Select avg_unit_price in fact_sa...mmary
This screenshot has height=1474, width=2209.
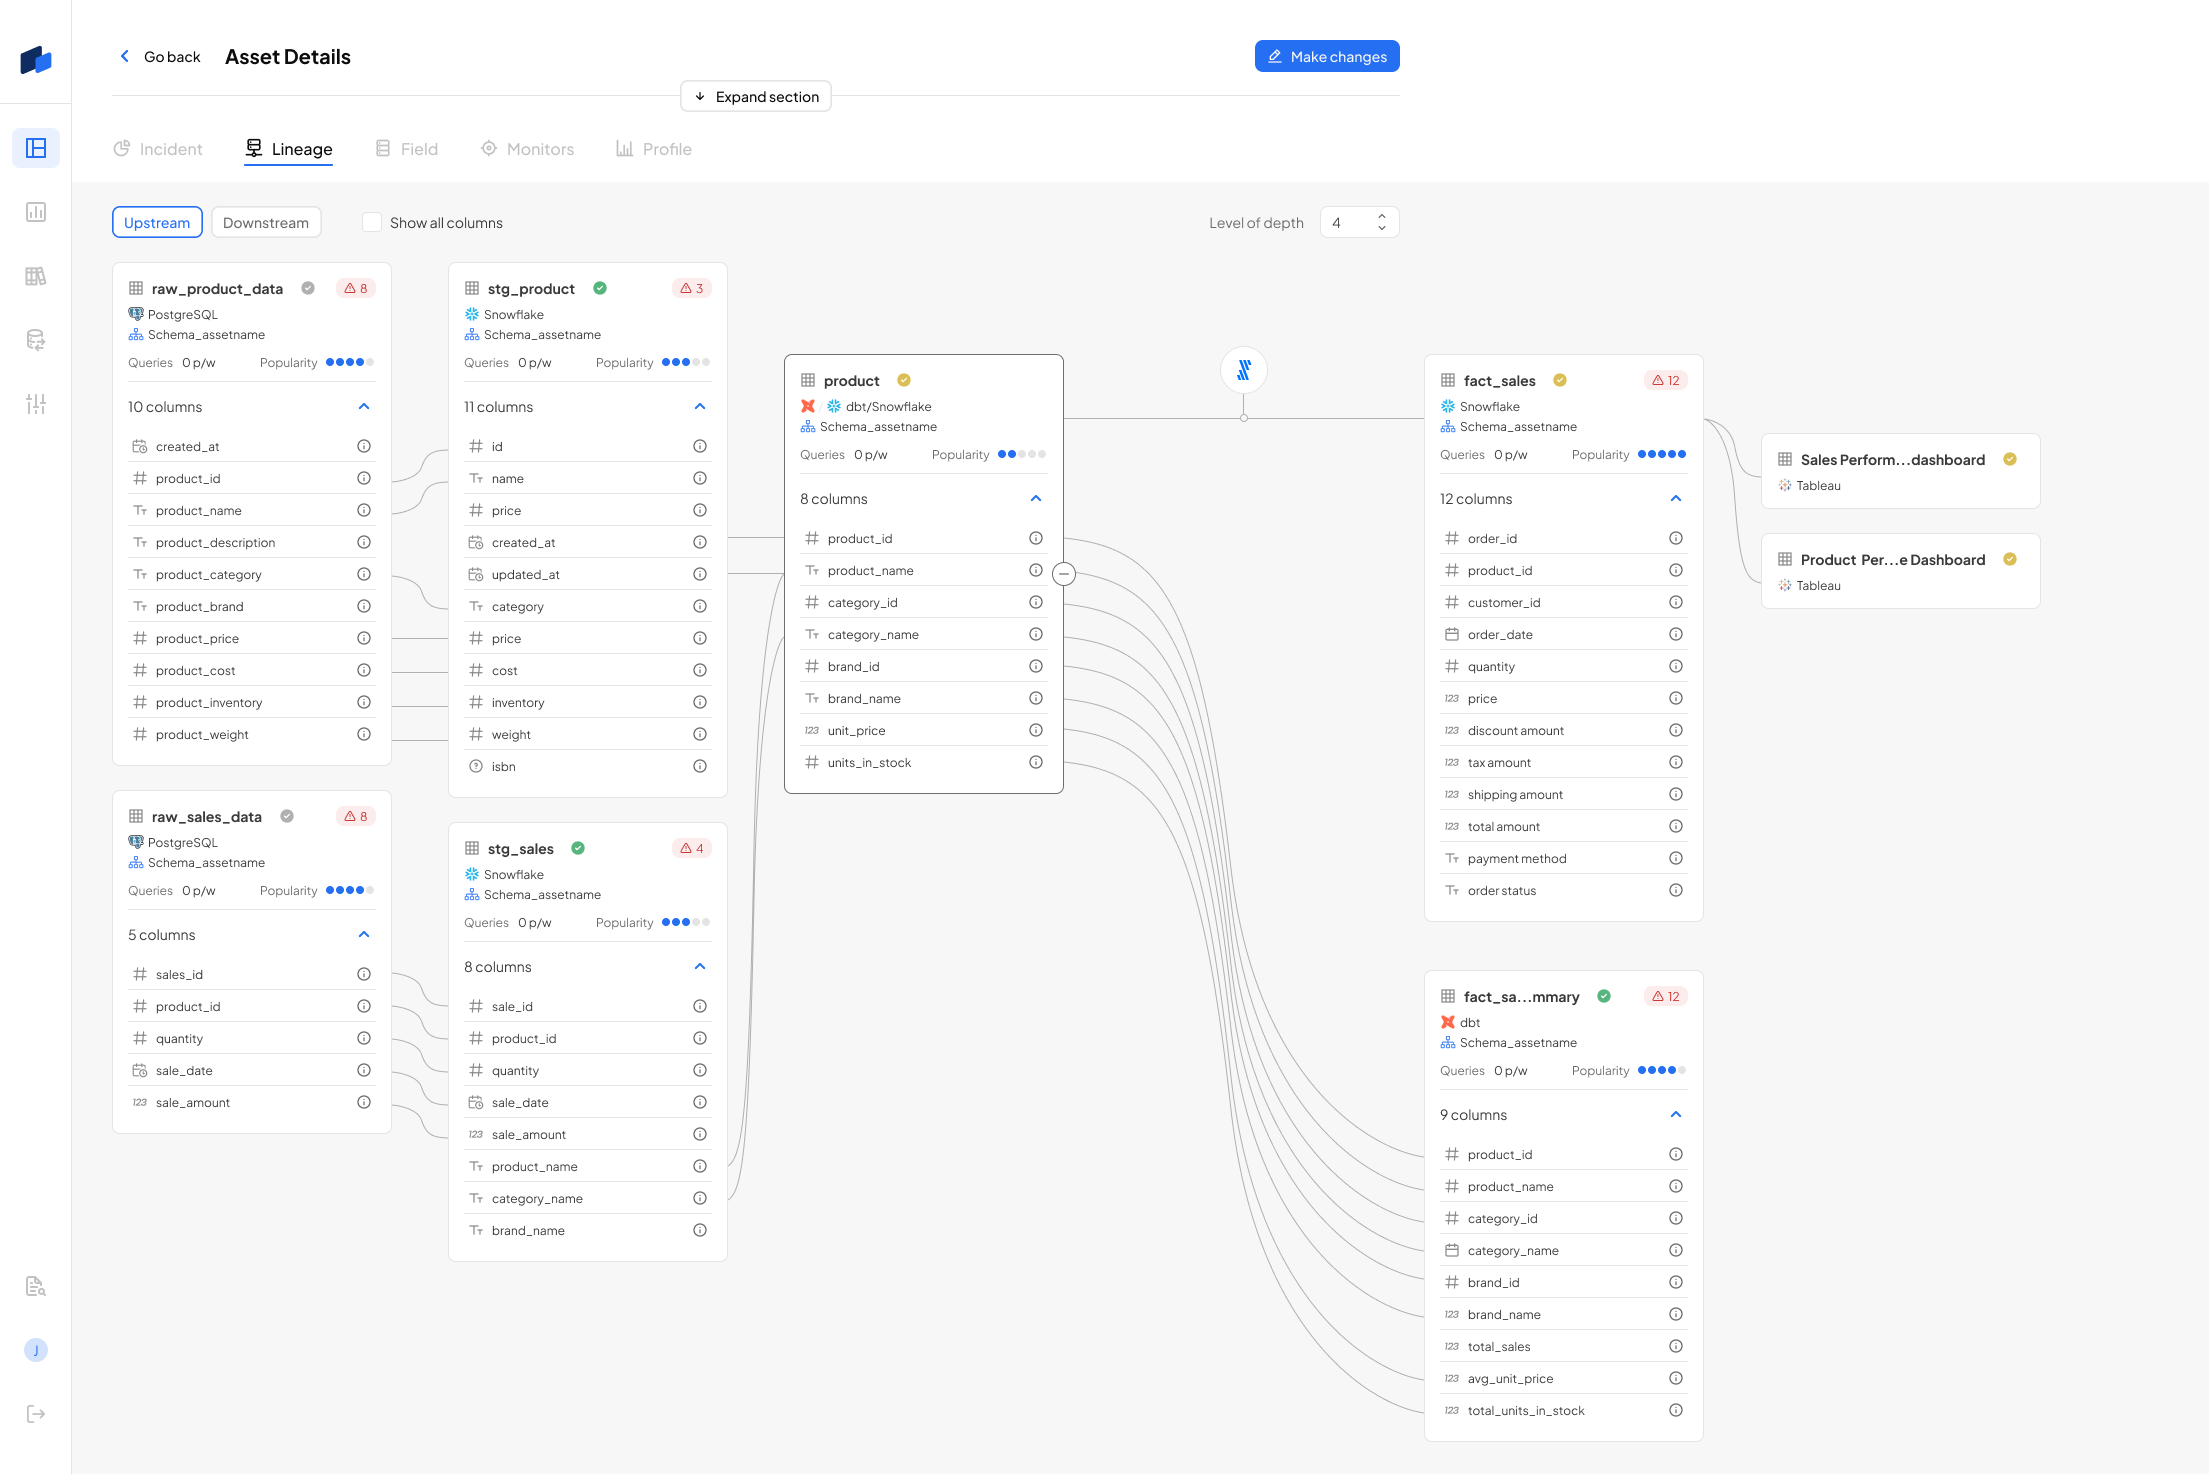(1564, 1378)
